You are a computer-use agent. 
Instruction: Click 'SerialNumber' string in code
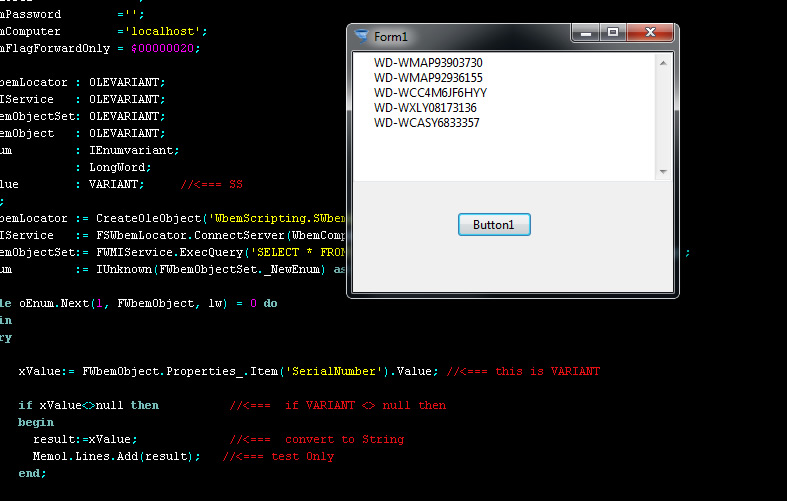pyautogui.click(x=334, y=371)
